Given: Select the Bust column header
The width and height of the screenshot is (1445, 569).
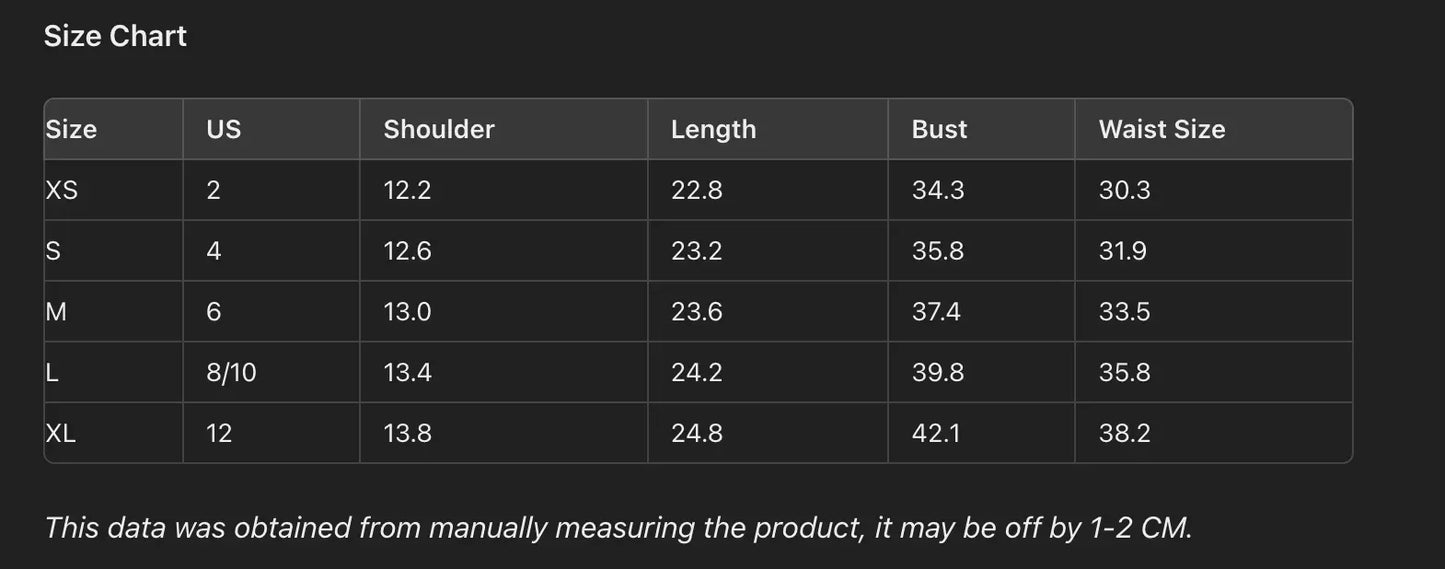Looking at the screenshot, I should (x=939, y=130).
